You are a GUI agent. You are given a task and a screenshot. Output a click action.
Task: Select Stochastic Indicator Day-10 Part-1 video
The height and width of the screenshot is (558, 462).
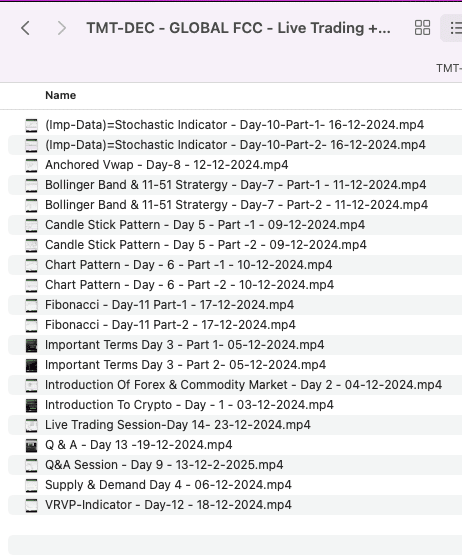click(235, 125)
